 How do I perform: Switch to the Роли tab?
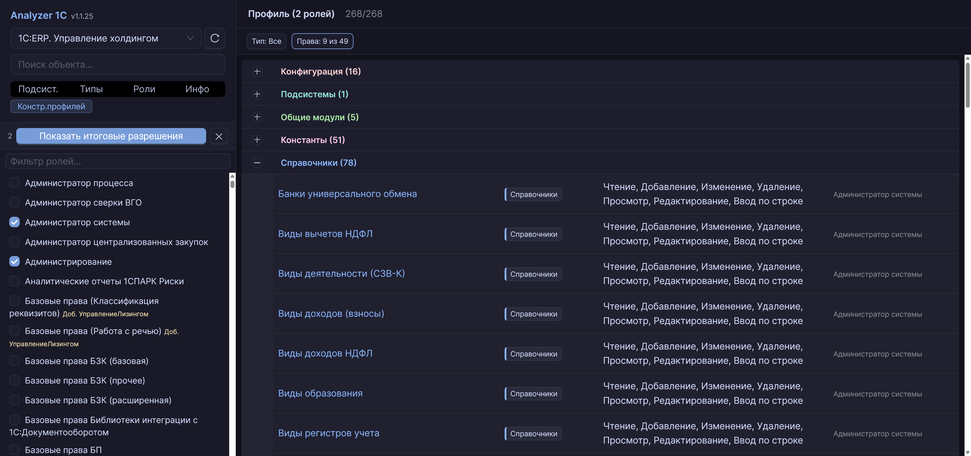tap(144, 89)
